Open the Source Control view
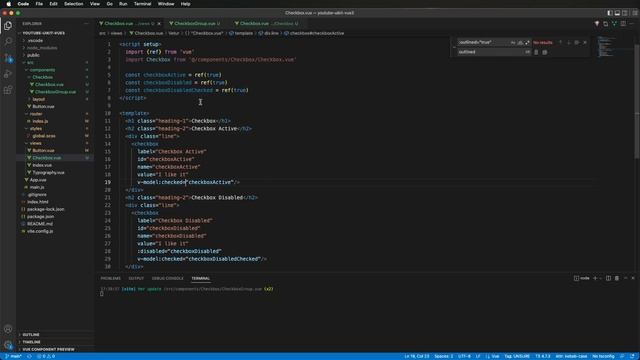The image size is (640, 360). click(8, 58)
